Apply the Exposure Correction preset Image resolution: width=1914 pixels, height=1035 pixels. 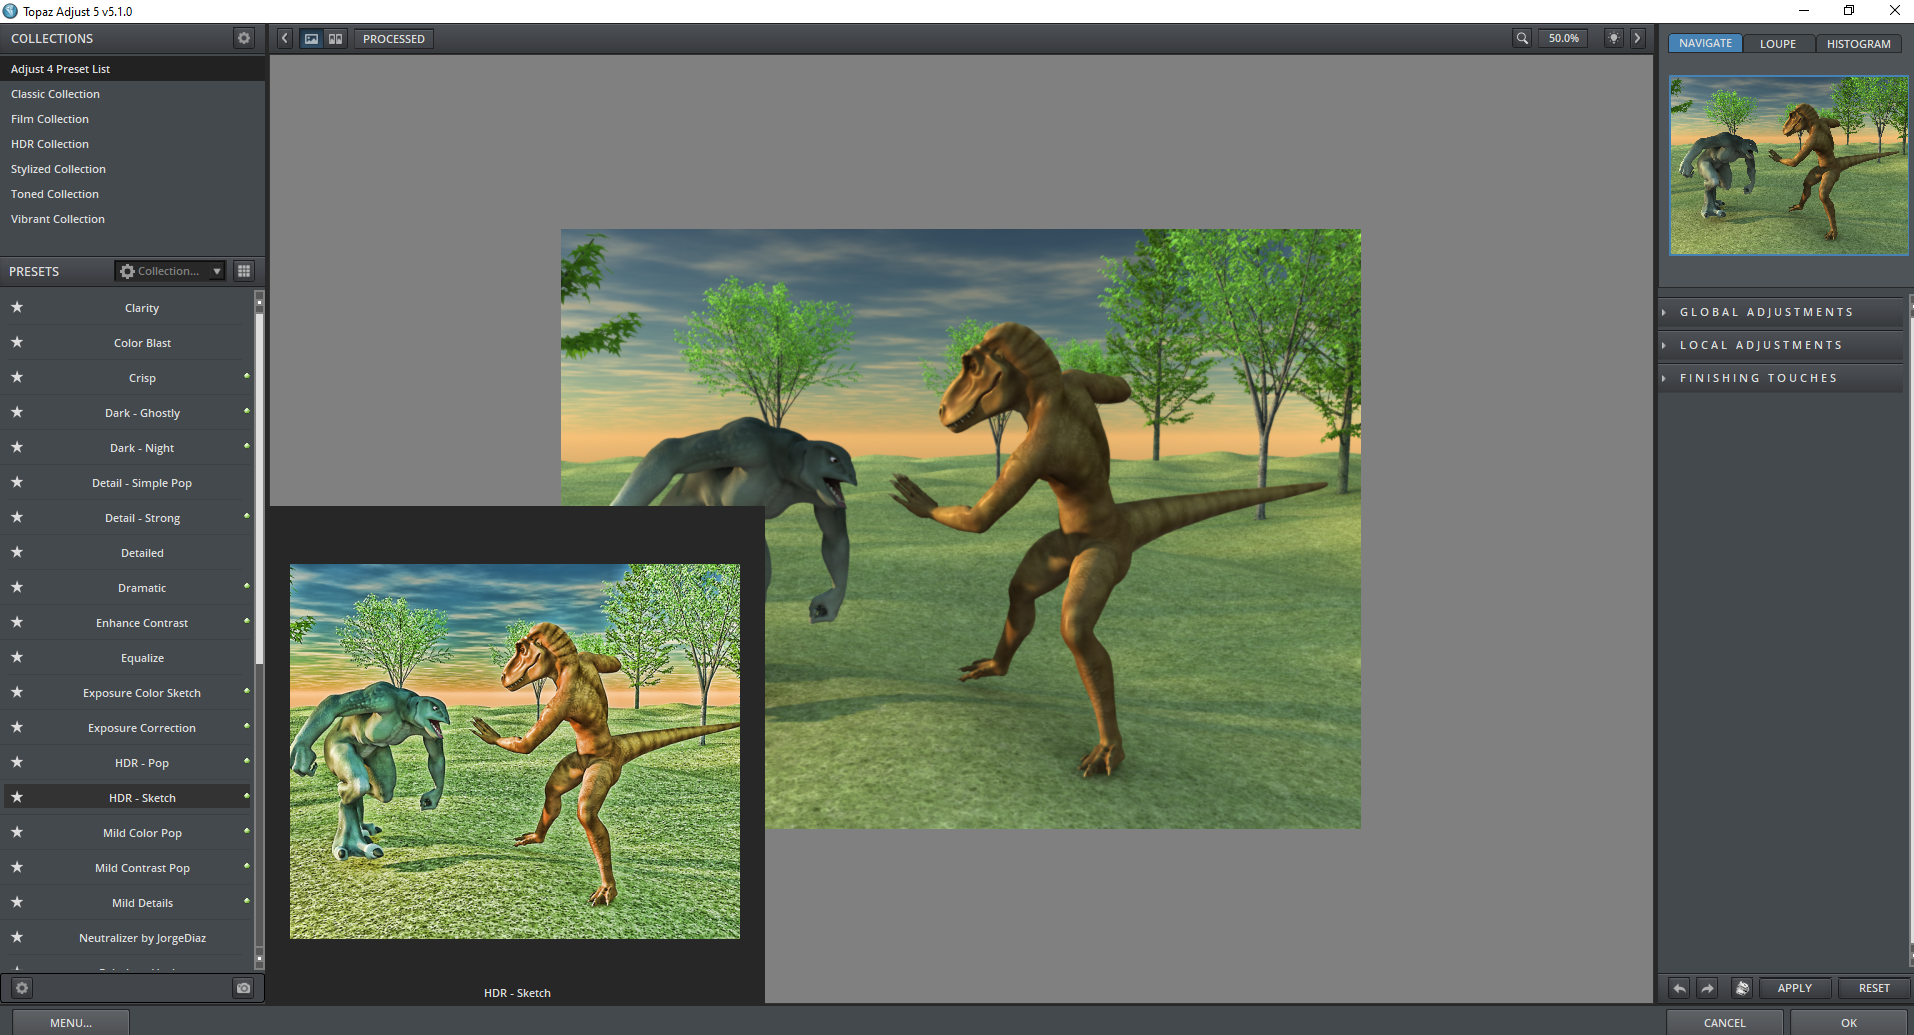coord(142,728)
